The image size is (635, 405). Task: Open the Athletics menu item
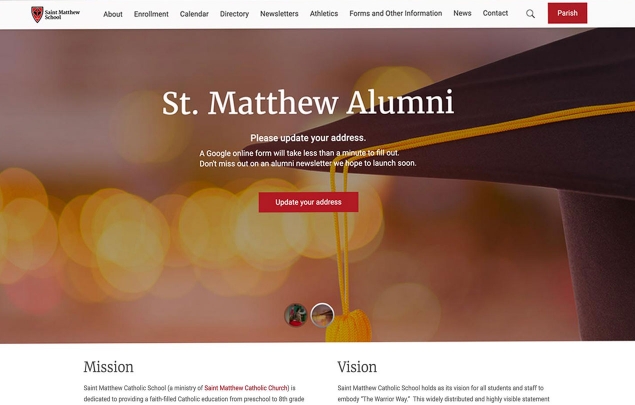tap(324, 14)
